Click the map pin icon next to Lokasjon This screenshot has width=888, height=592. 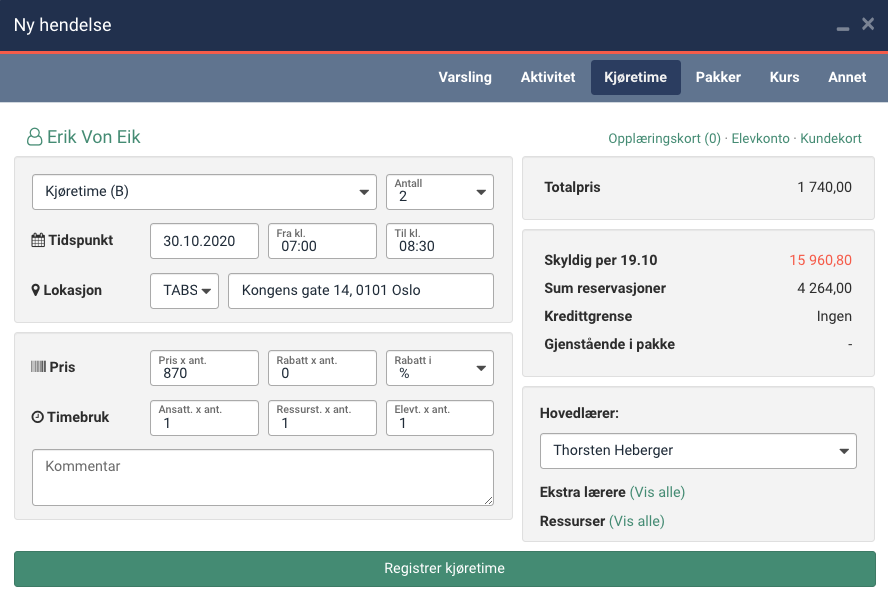click(x=36, y=290)
